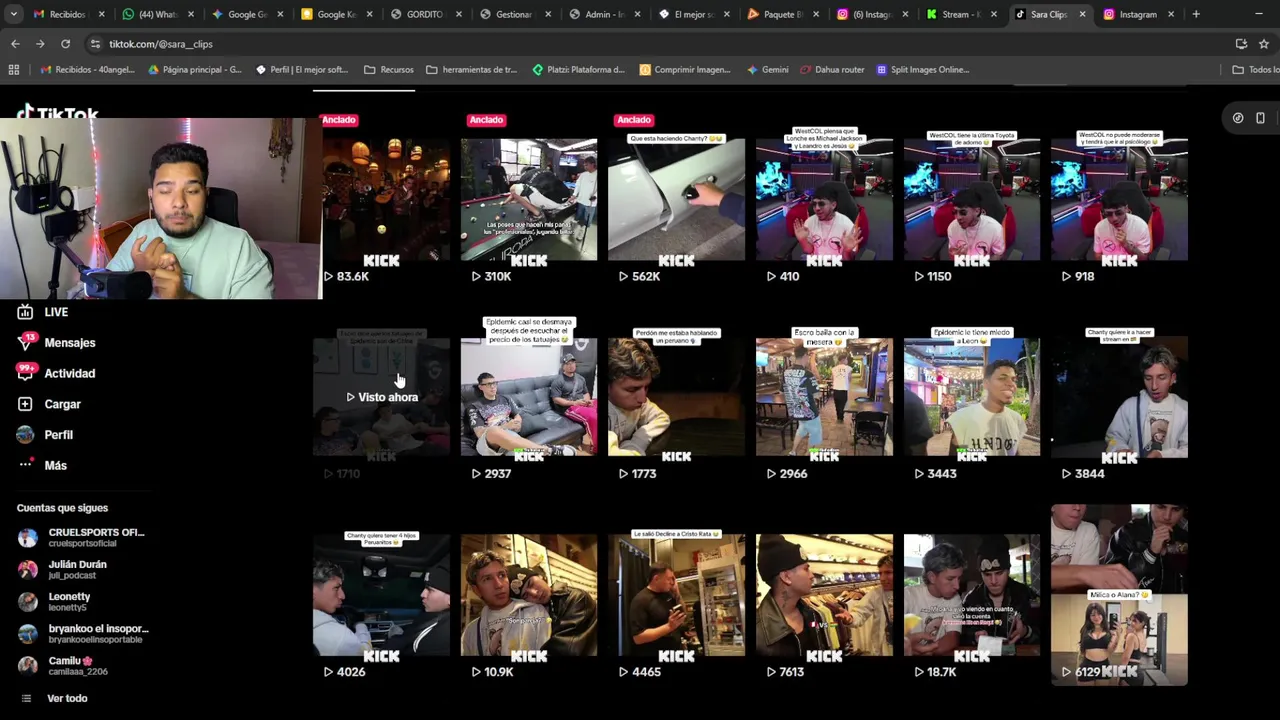Play pinned car door video 562K views
Image resolution: width=1280 pixels, height=720 pixels.
pos(676,199)
